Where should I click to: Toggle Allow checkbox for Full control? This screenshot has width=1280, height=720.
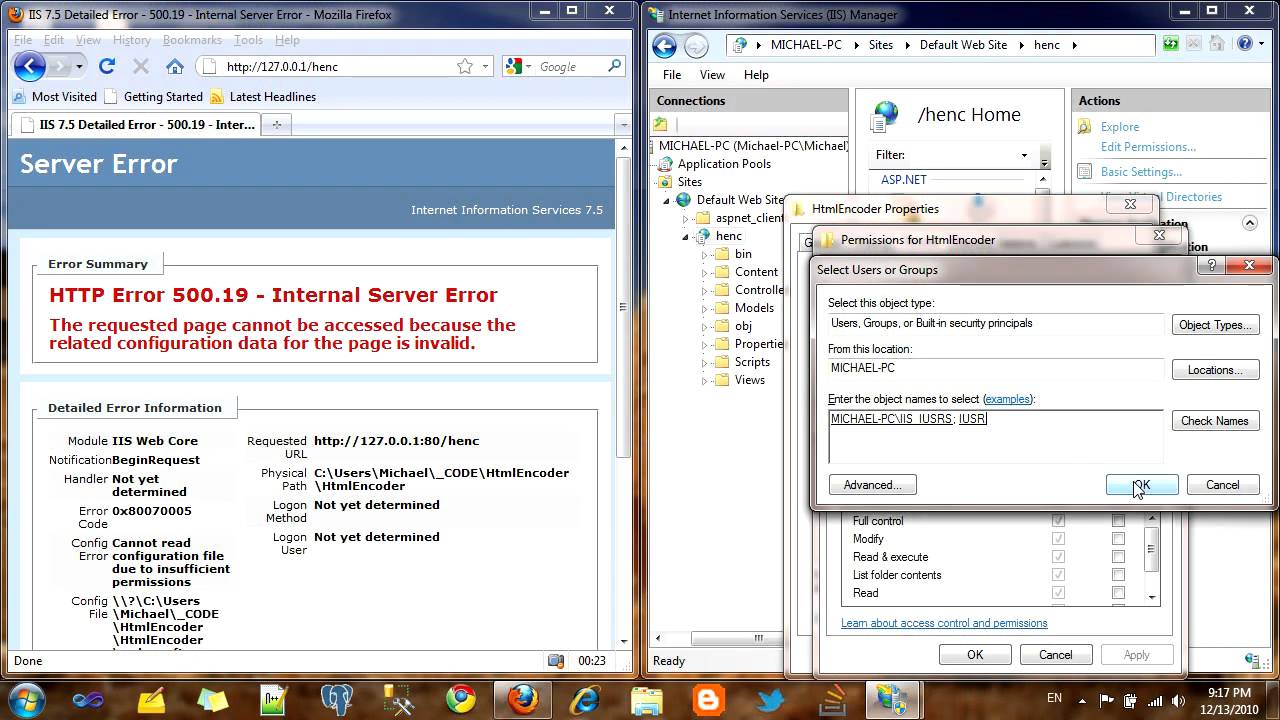(x=1058, y=521)
